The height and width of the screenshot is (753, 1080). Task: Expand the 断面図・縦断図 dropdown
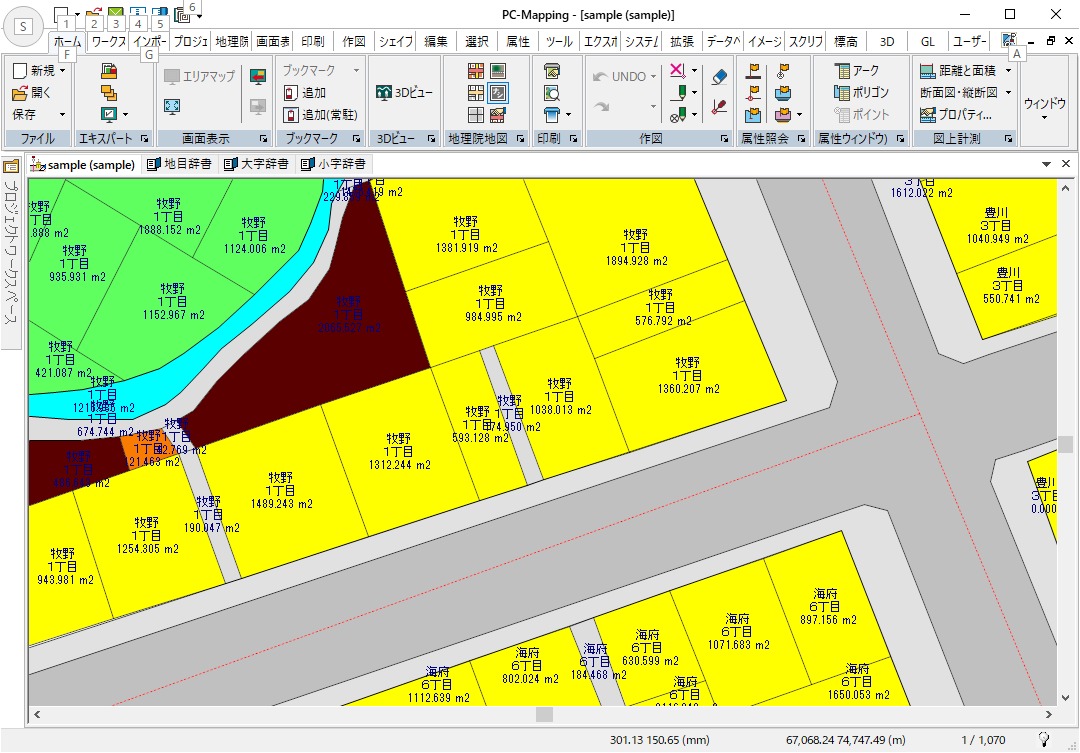pos(1008,92)
